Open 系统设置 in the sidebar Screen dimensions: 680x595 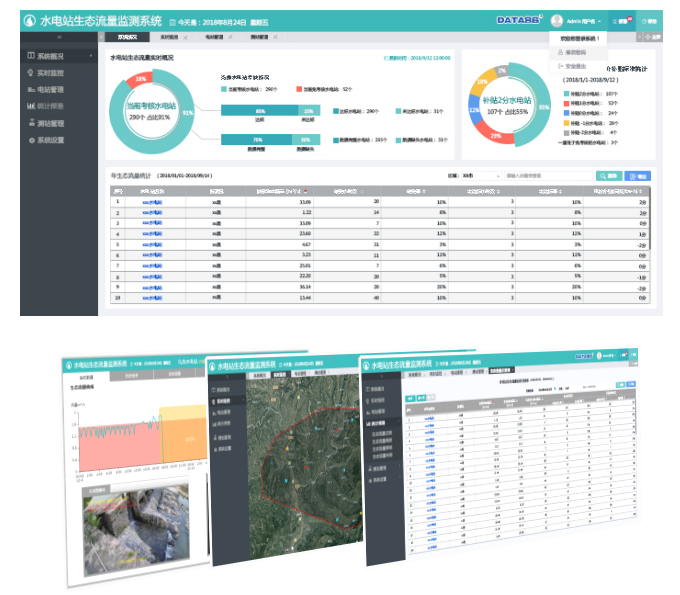tap(50, 140)
